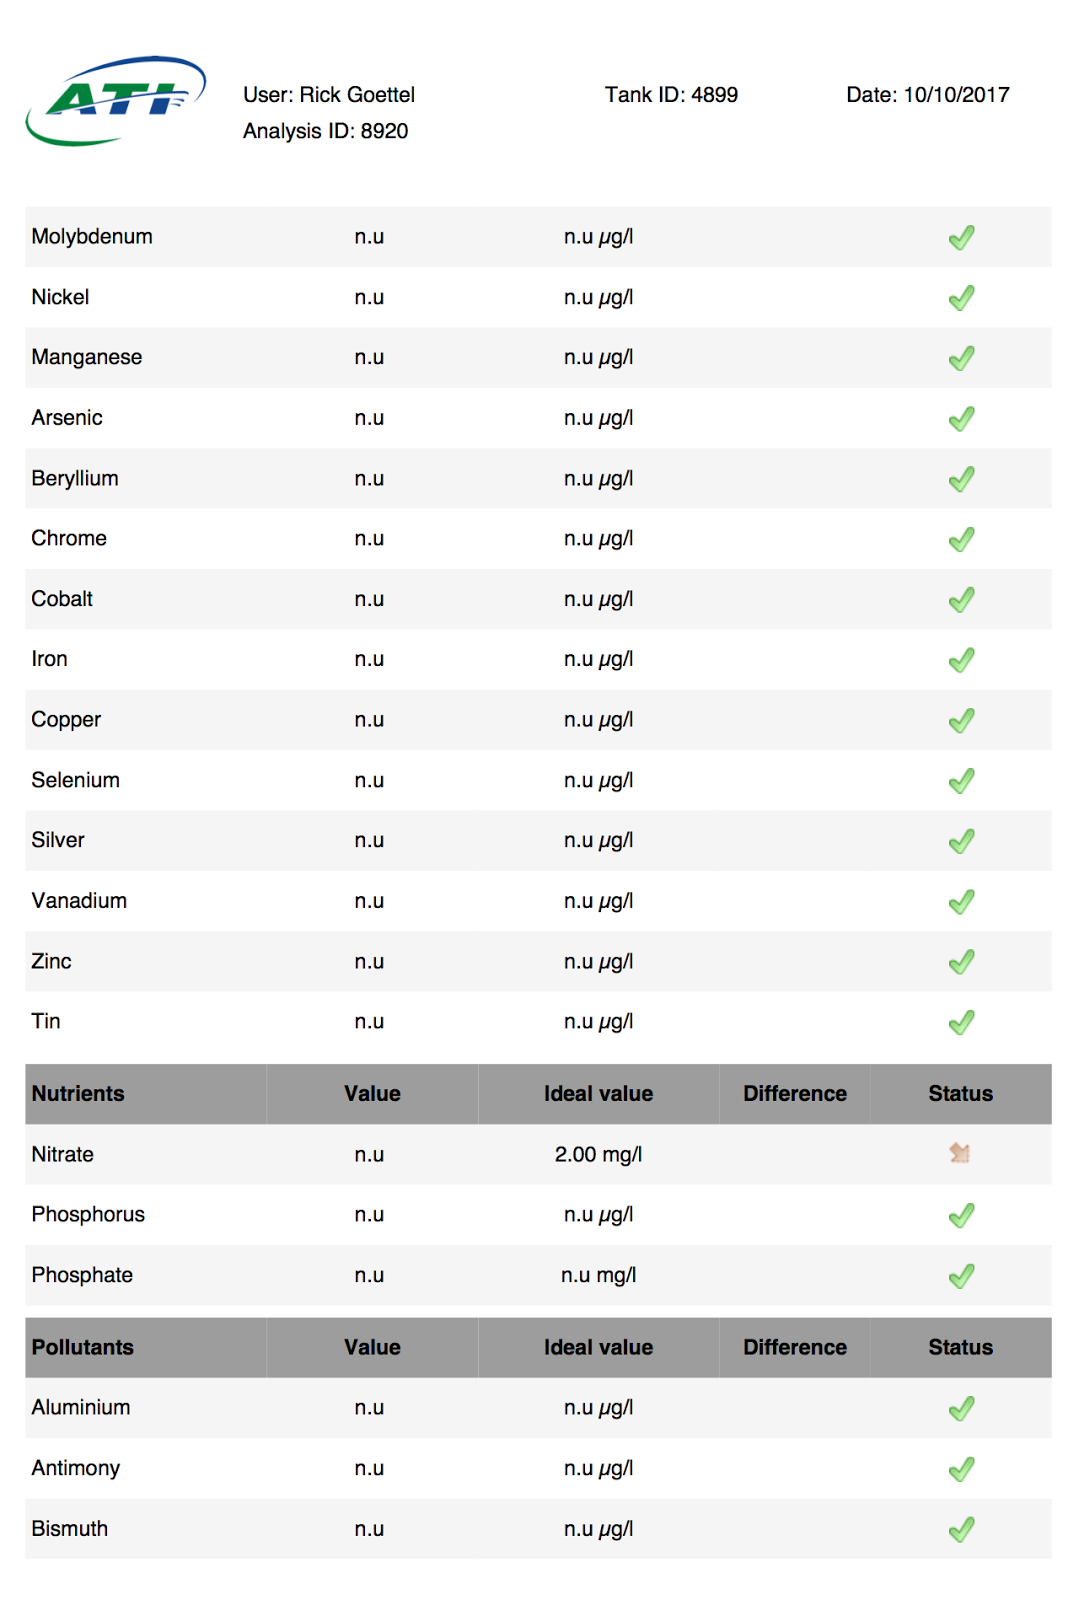
Task: Click the User: Rick Goettel text
Action: coord(329,95)
